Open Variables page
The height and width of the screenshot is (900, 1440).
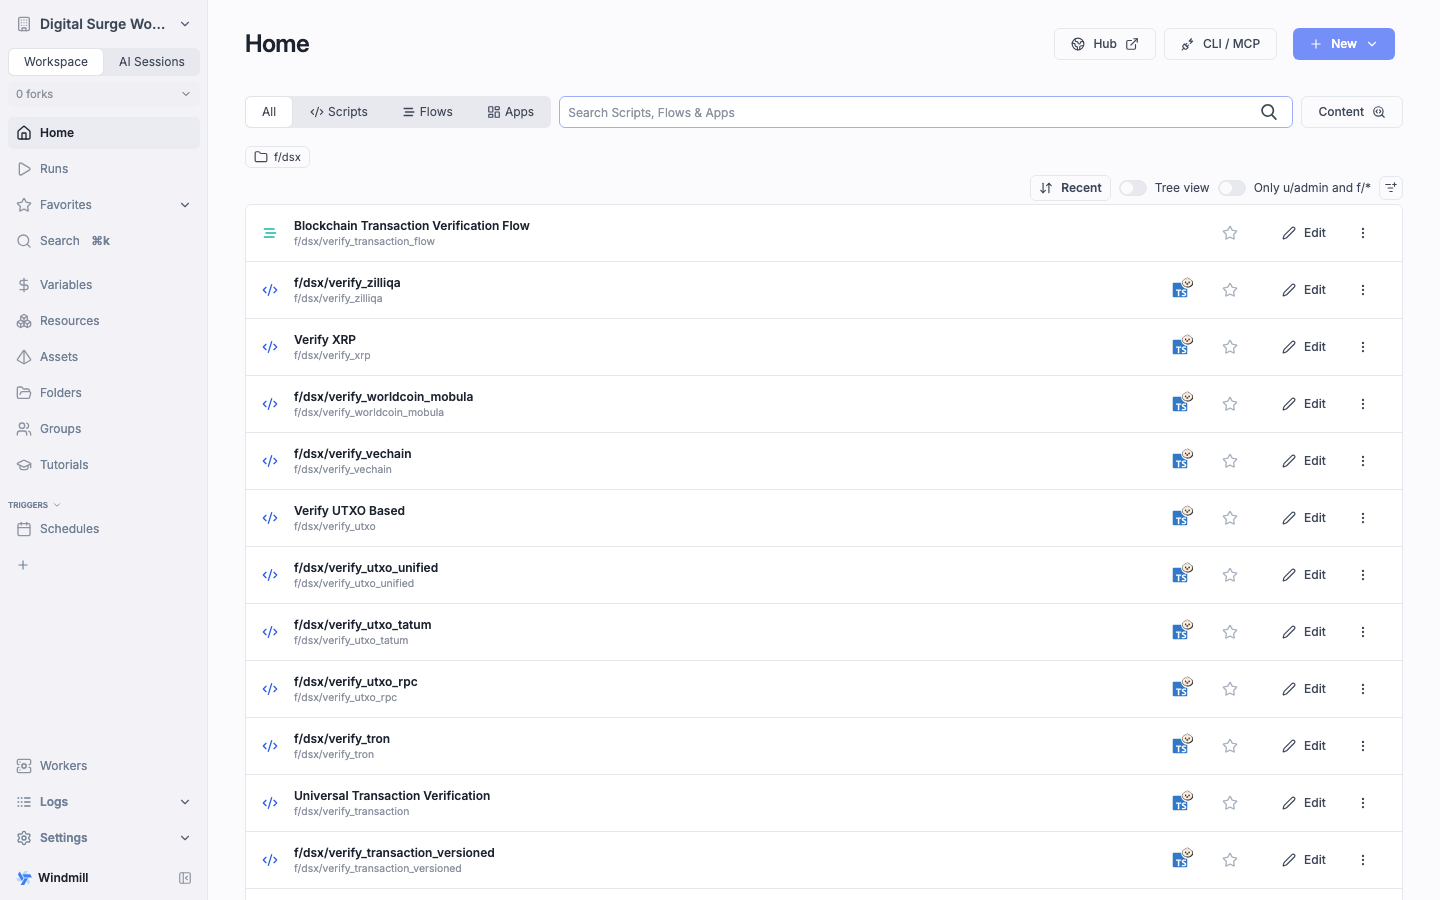tap(104, 285)
